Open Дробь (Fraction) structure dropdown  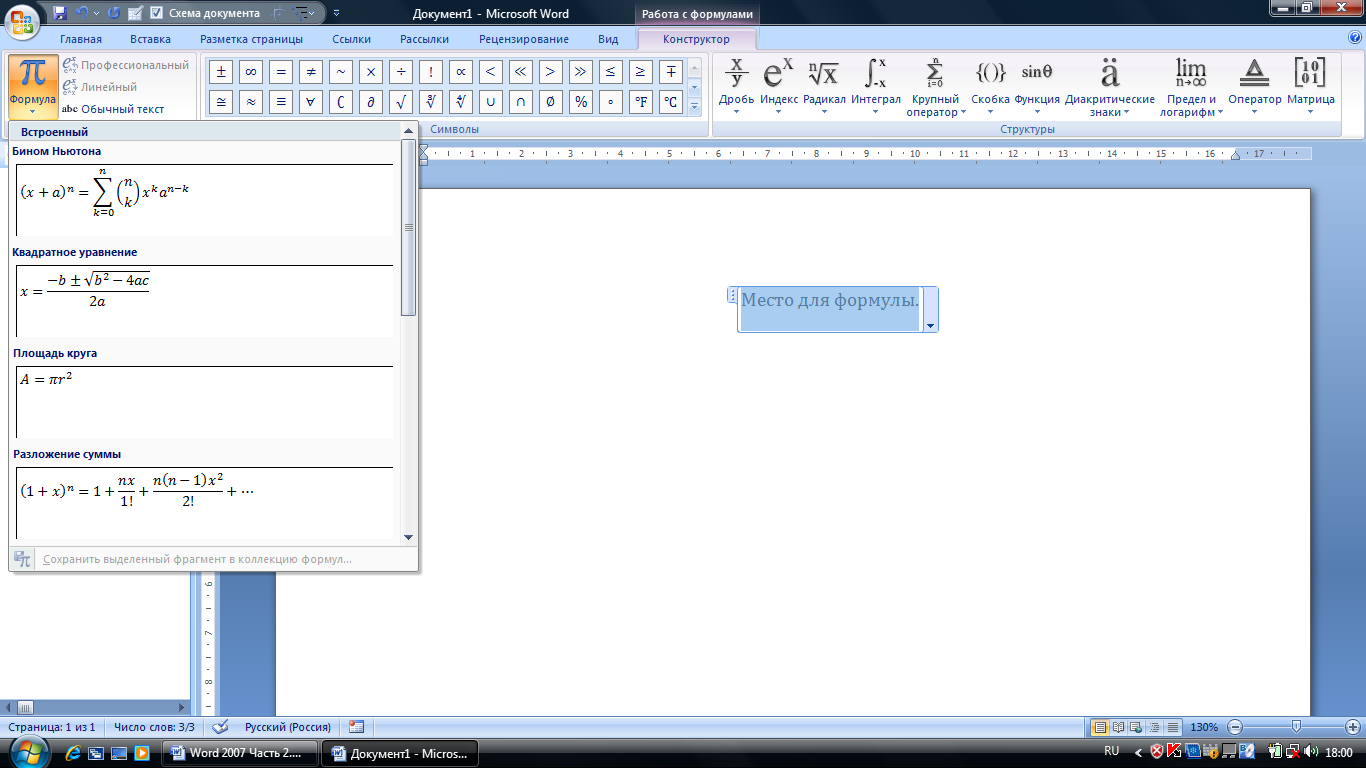click(736, 86)
